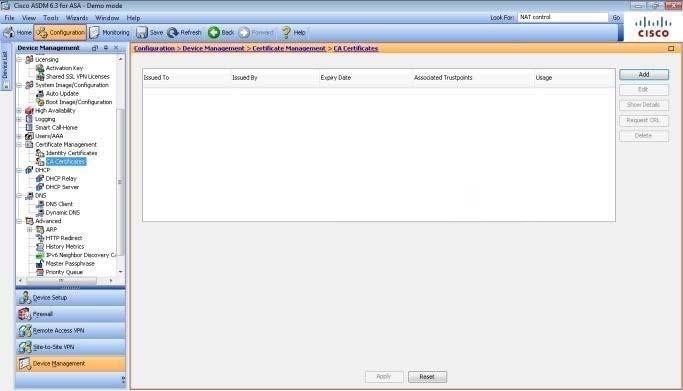
Task: Select DNS Client tree item
Action: (x=59, y=204)
